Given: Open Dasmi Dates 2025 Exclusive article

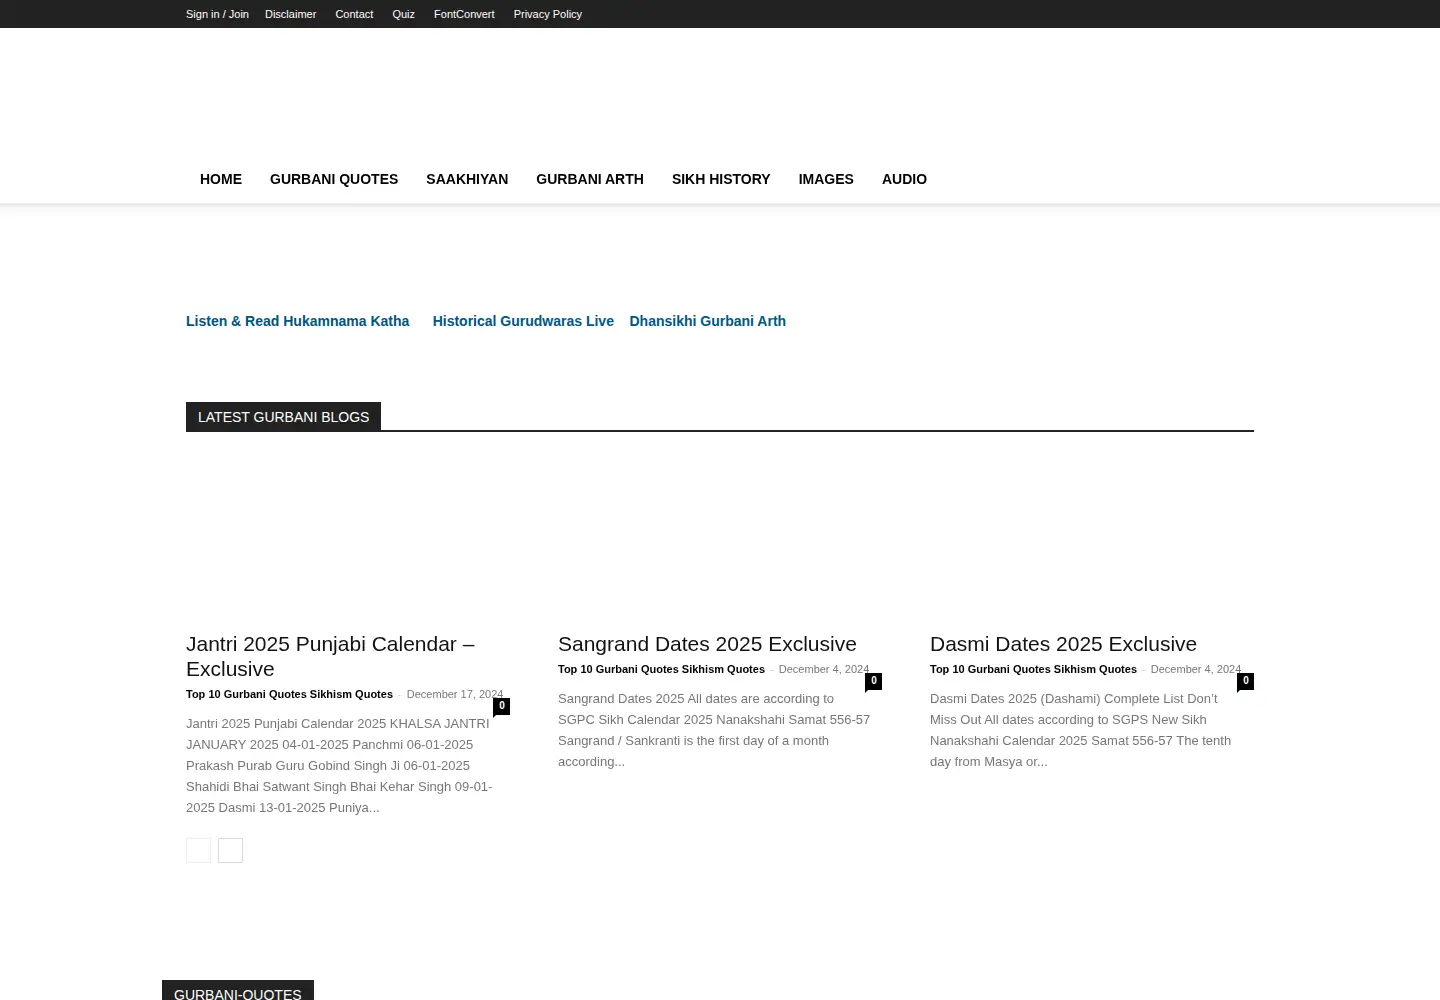Looking at the screenshot, I should [1063, 644].
